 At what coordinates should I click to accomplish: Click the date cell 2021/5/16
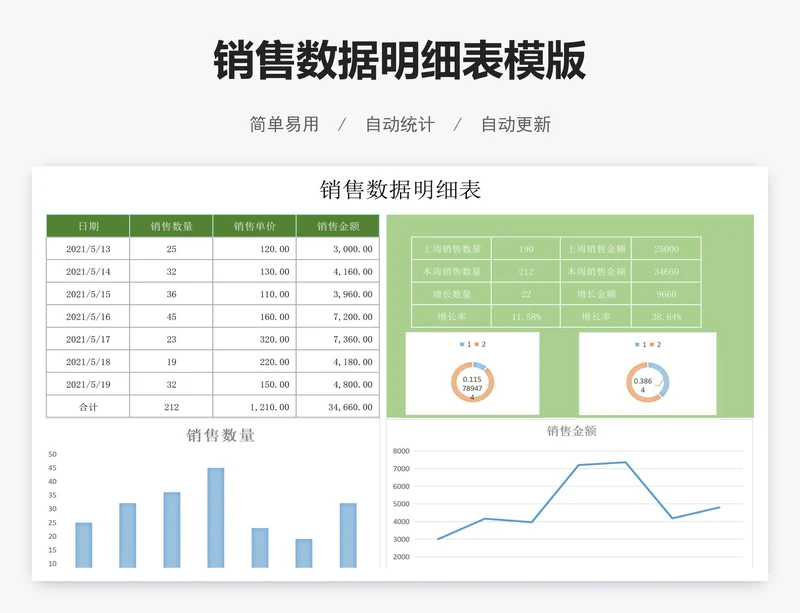click(x=88, y=316)
